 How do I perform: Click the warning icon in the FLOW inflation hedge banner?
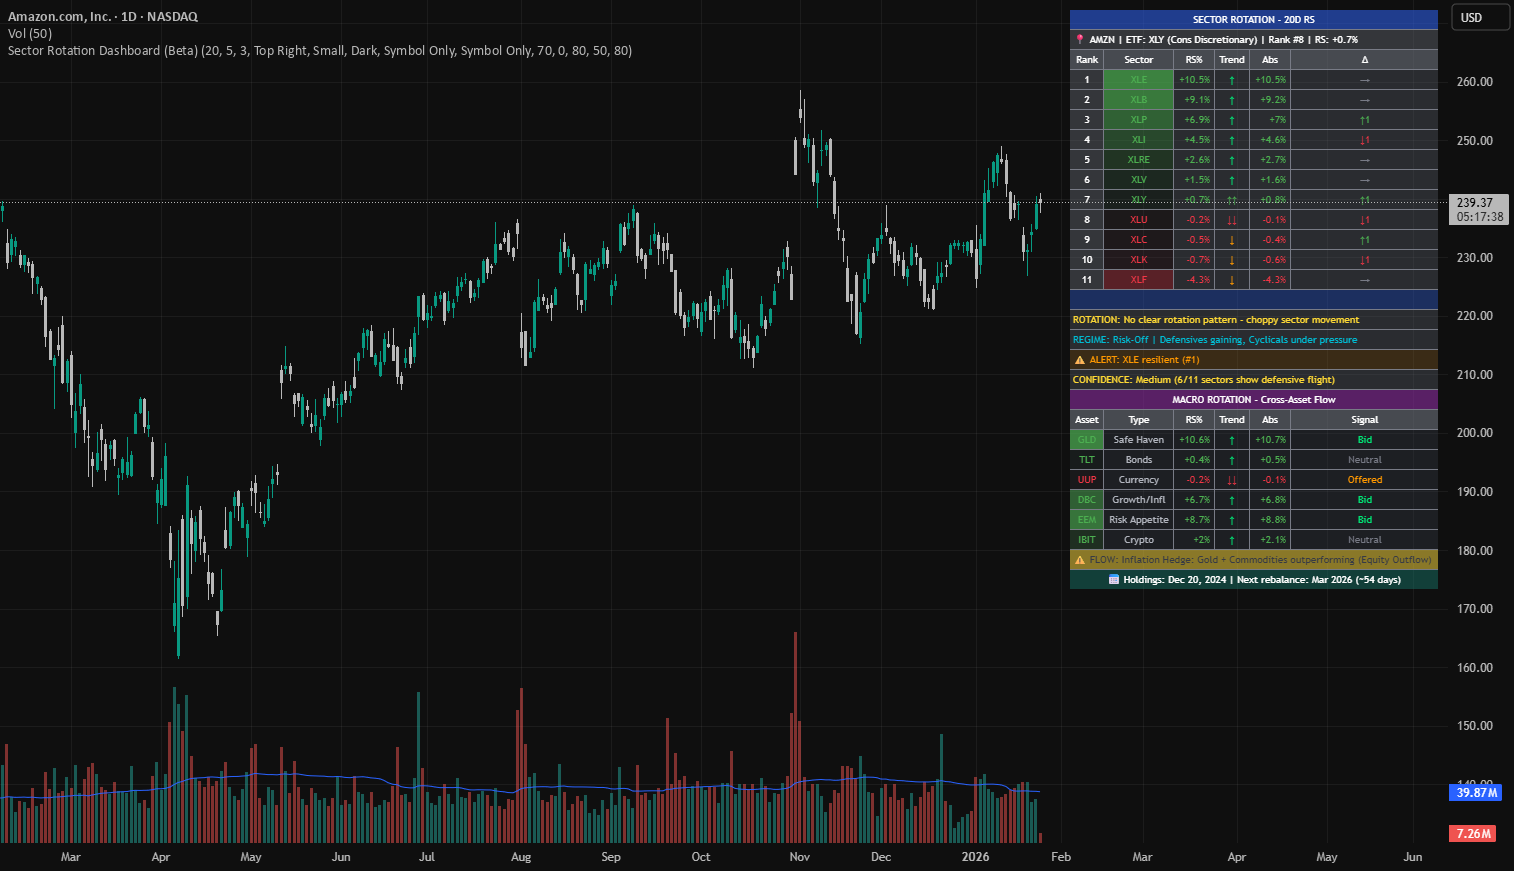click(x=1081, y=559)
